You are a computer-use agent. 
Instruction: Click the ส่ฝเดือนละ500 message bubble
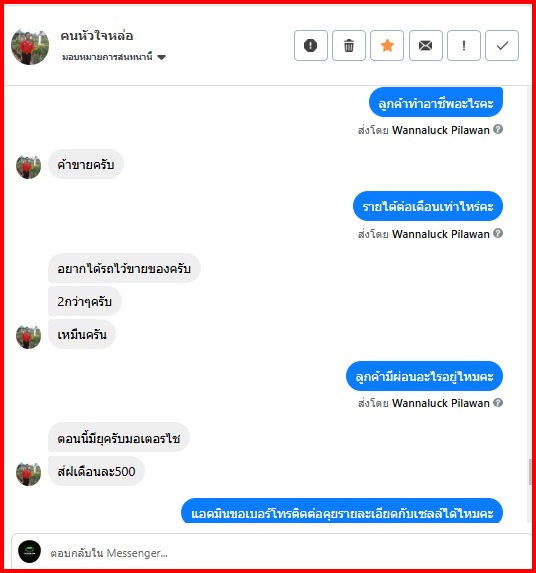(x=96, y=471)
